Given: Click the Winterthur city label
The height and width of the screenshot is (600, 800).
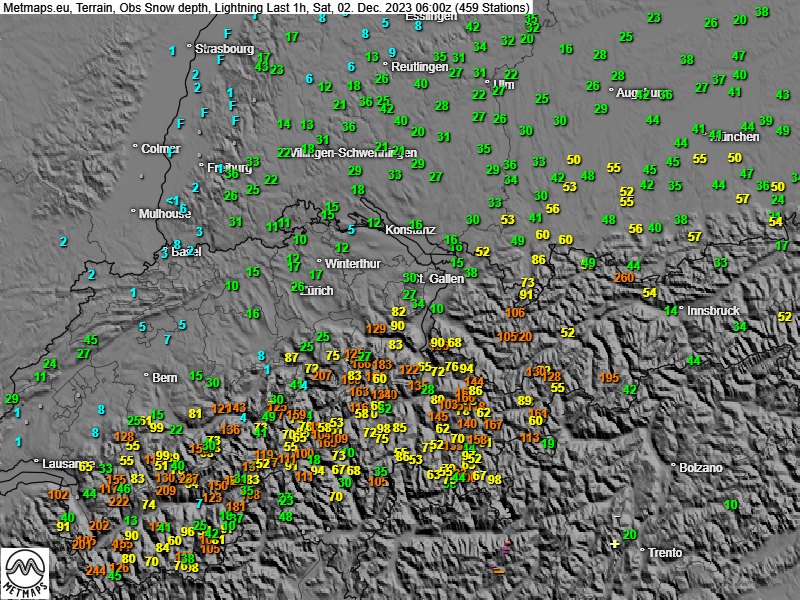Looking at the screenshot, I should 354,264.
